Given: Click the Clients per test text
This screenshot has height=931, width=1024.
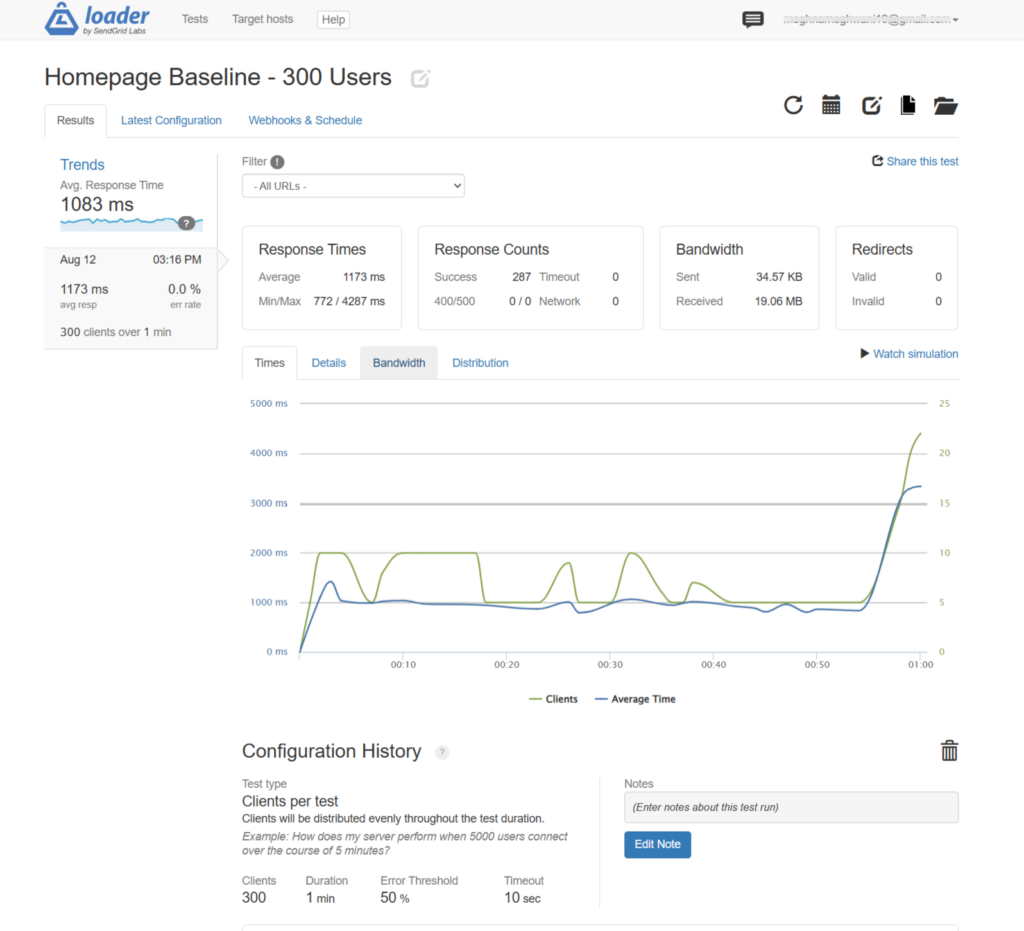Looking at the screenshot, I should (x=290, y=801).
